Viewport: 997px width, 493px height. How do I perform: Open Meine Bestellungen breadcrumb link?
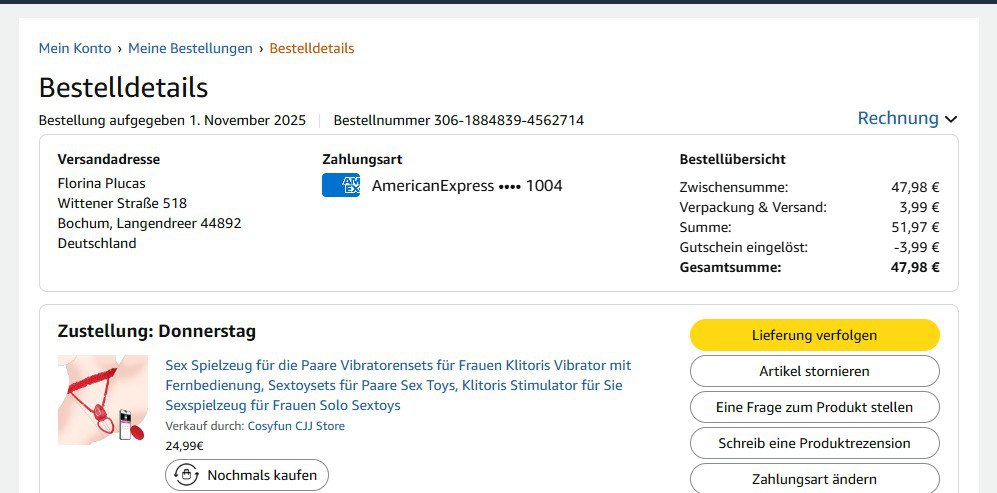coord(190,48)
